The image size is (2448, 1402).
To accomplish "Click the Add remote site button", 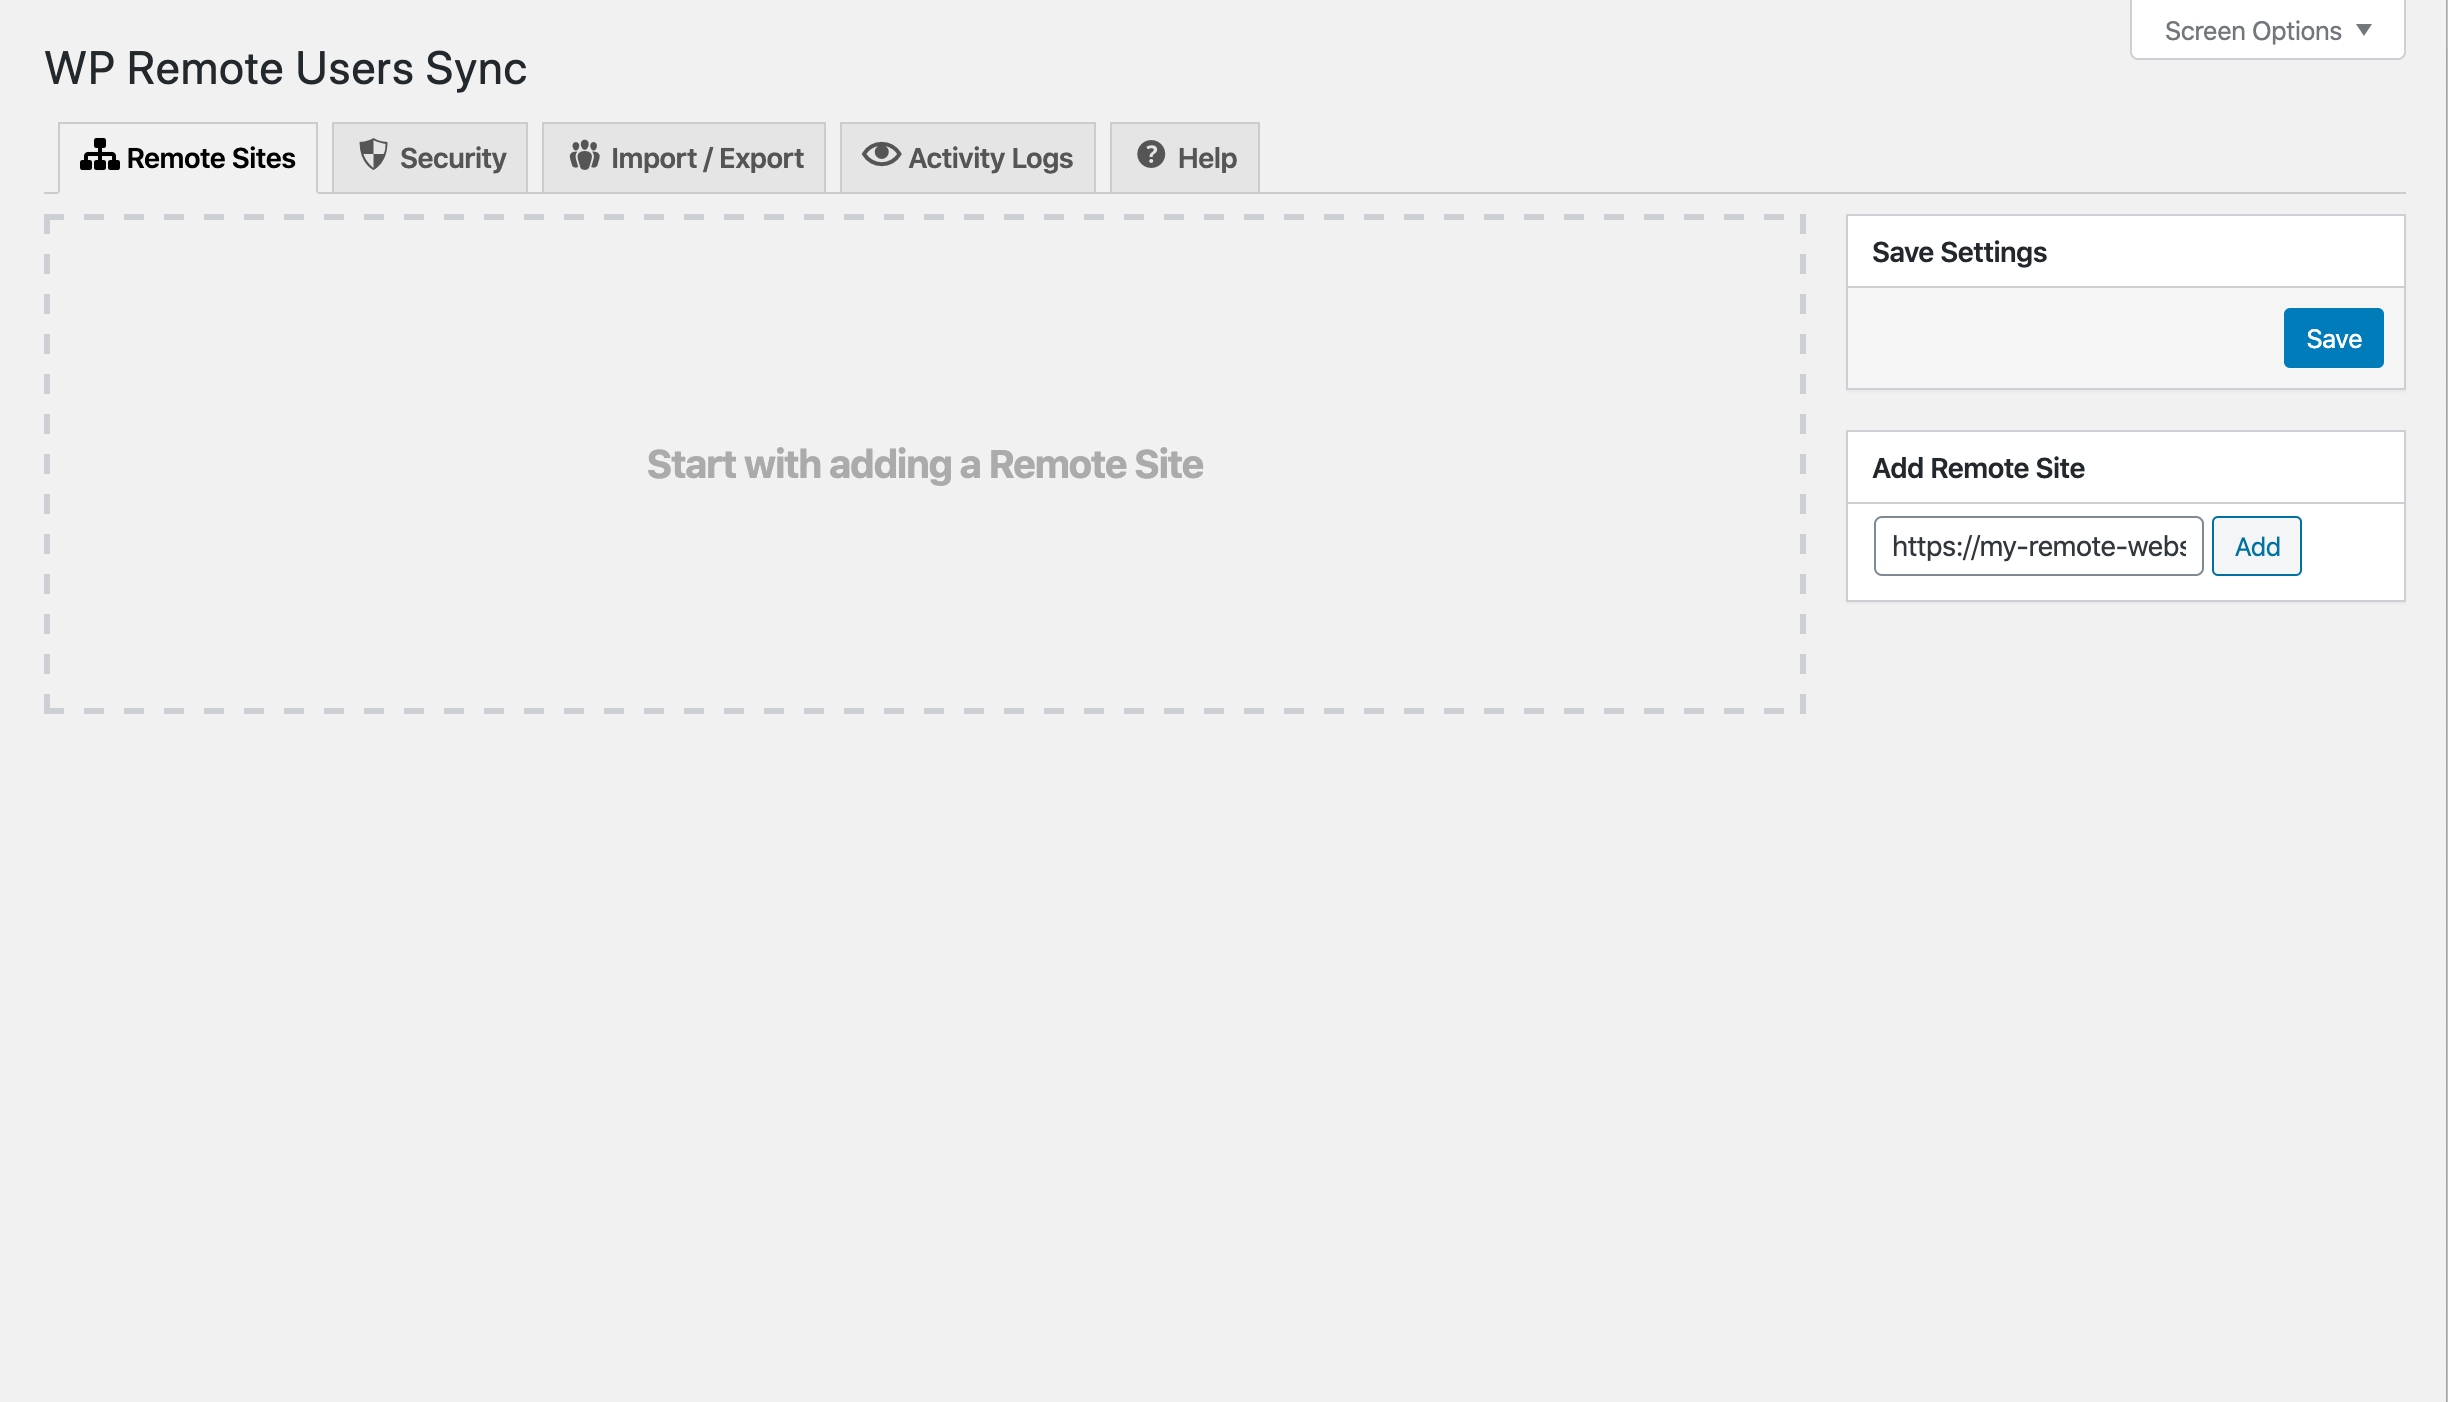I will coord(2256,546).
